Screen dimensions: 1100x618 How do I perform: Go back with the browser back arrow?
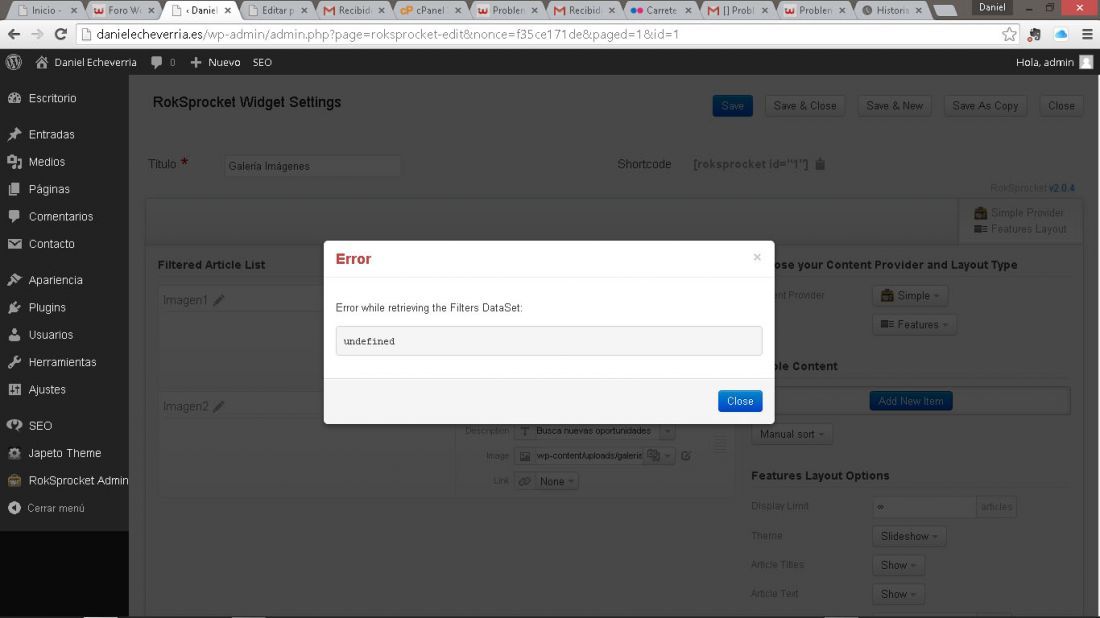[14, 34]
